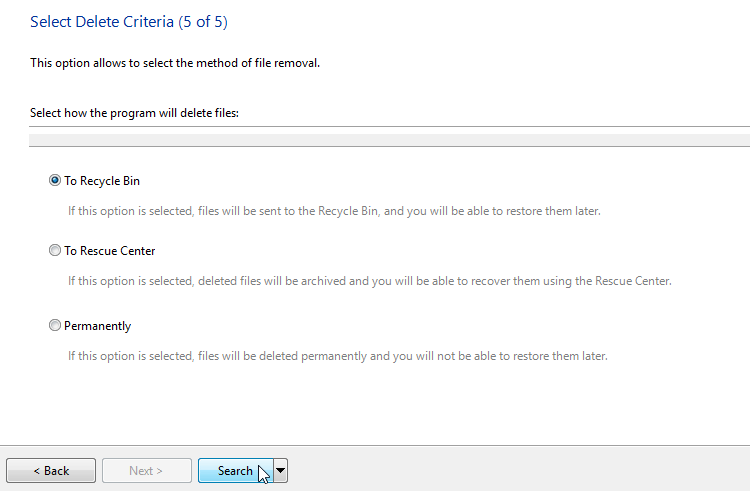Click the "(5 of 5)" step indicator

click(x=203, y=22)
